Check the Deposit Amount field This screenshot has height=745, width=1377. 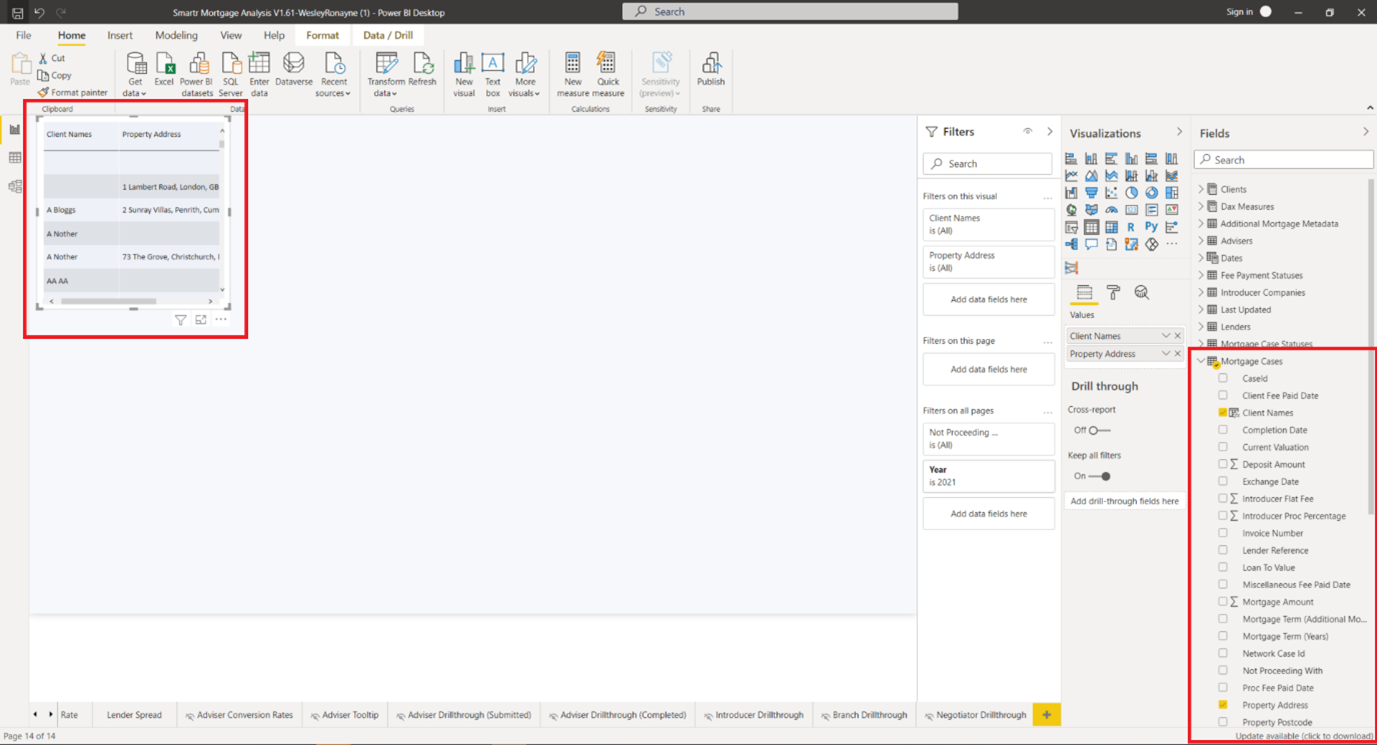1222,464
